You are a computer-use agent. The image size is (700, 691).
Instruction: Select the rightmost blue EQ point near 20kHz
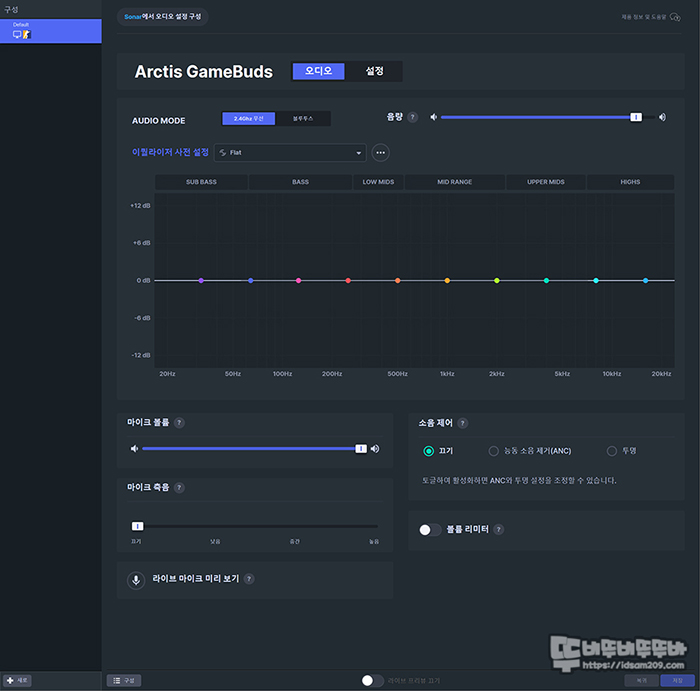pos(646,281)
